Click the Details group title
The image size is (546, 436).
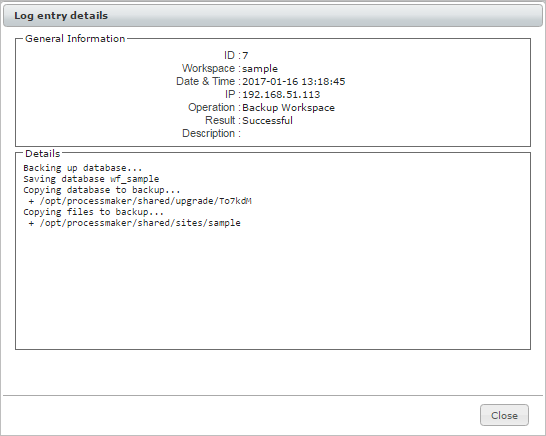[42, 154]
